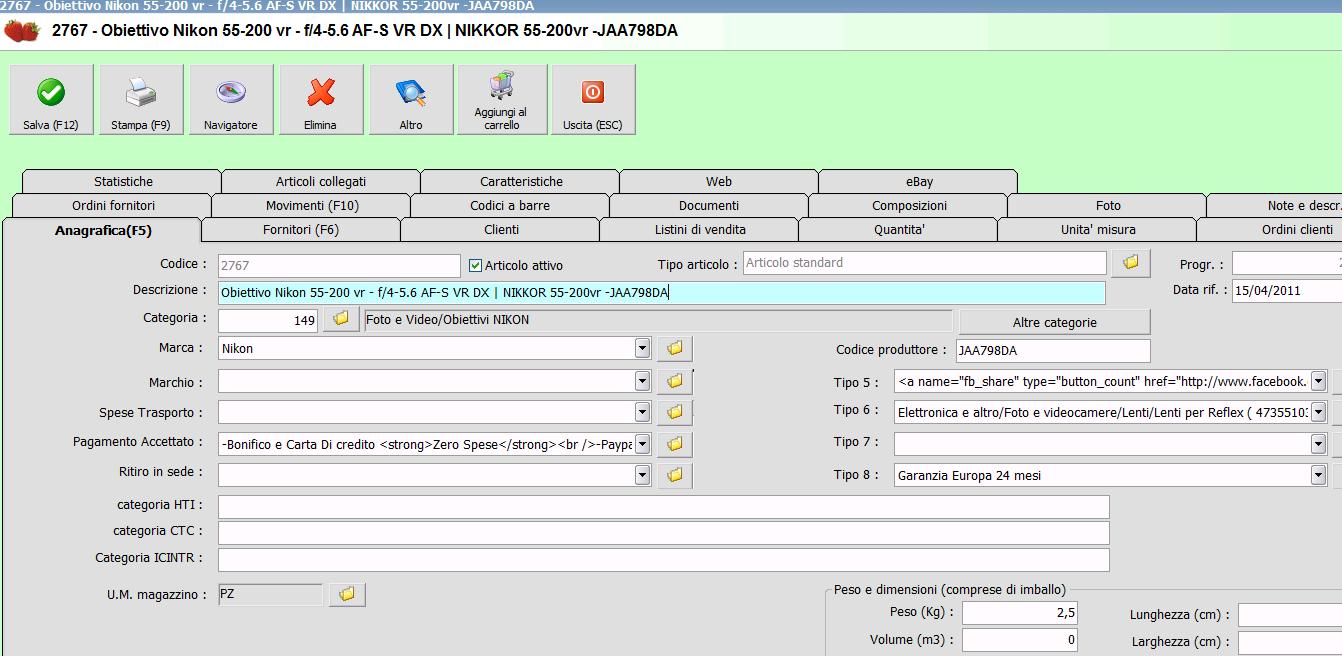The image size is (1342, 656).
Task: Click the Elimina red X button
Action: [x=321, y=100]
